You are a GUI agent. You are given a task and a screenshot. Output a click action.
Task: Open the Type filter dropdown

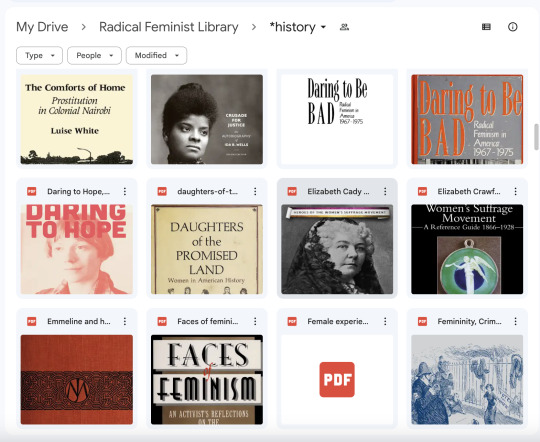click(x=39, y=55)
